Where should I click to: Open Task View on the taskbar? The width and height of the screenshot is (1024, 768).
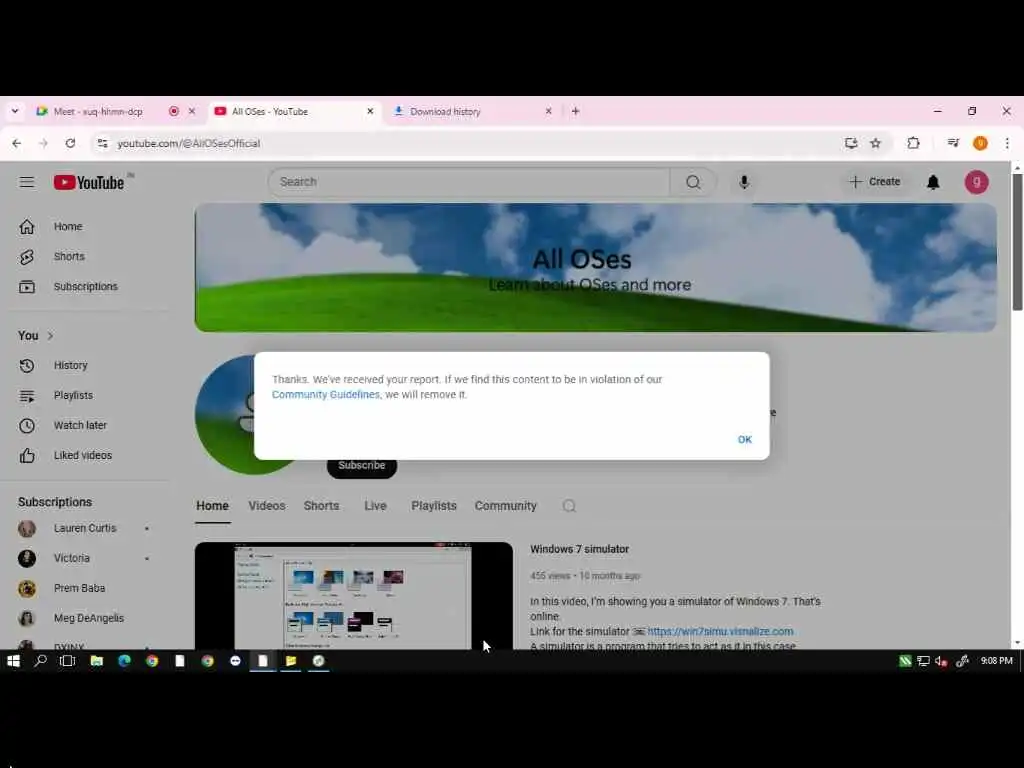tap(67, 661)
